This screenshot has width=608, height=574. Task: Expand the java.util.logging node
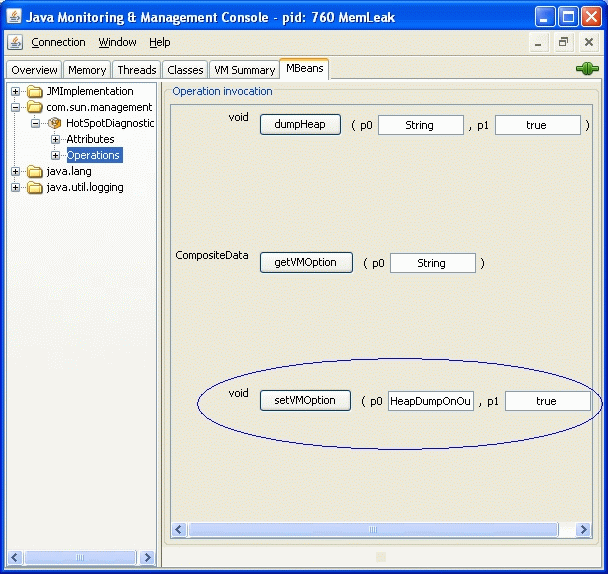[x=15, y=188]
